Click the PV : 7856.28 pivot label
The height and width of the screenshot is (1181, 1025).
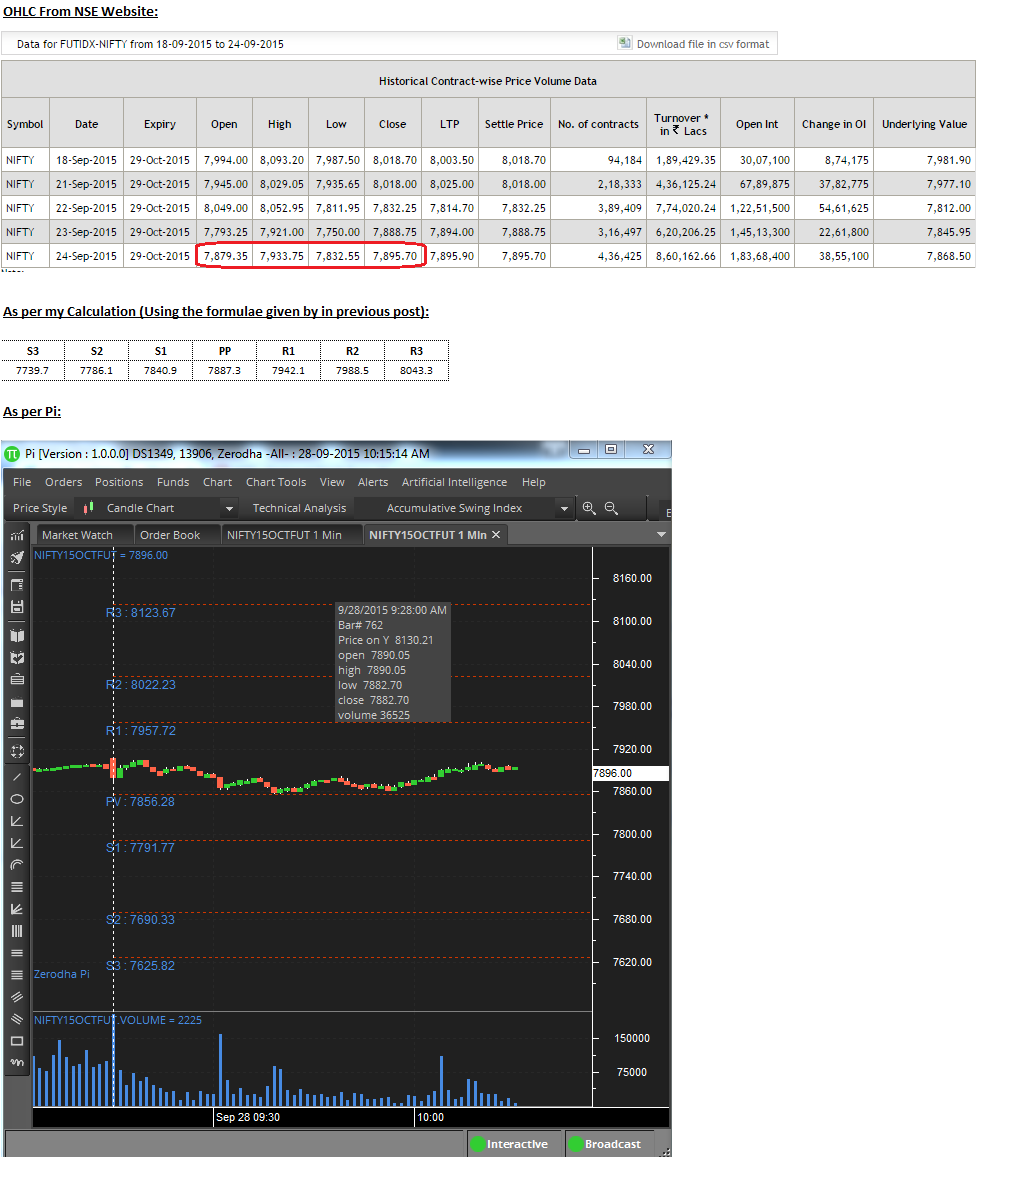[x=140, y=801]
